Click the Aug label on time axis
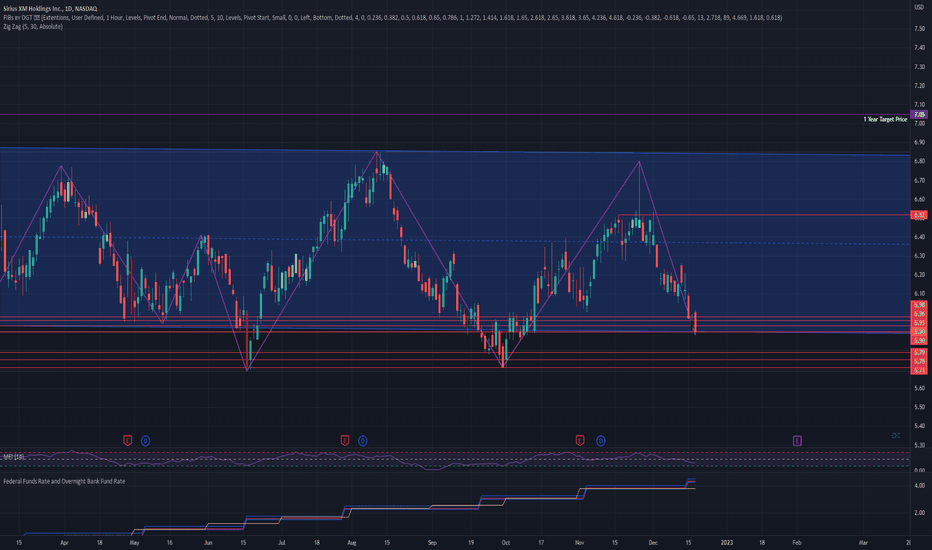 [352, 543]
